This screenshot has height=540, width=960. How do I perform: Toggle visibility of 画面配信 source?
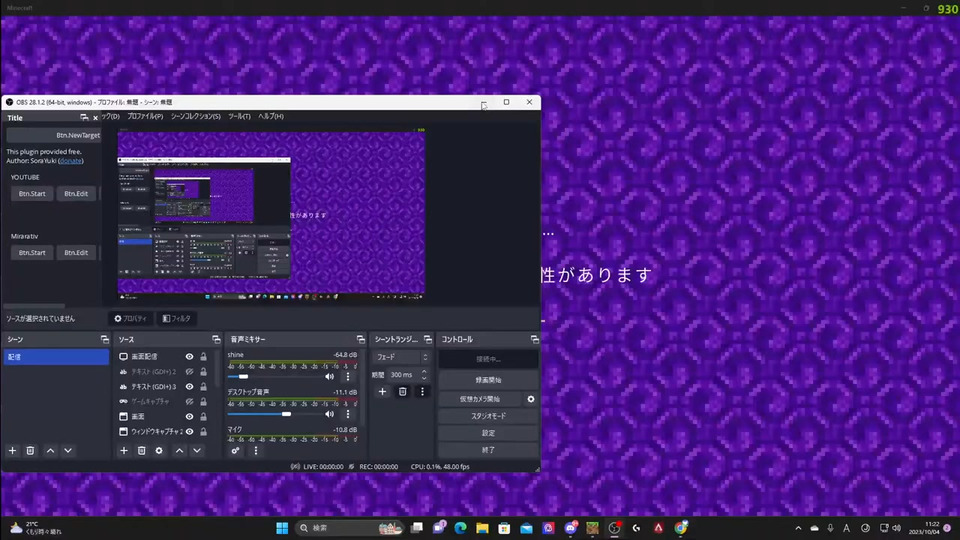click(x=189, y=356)
